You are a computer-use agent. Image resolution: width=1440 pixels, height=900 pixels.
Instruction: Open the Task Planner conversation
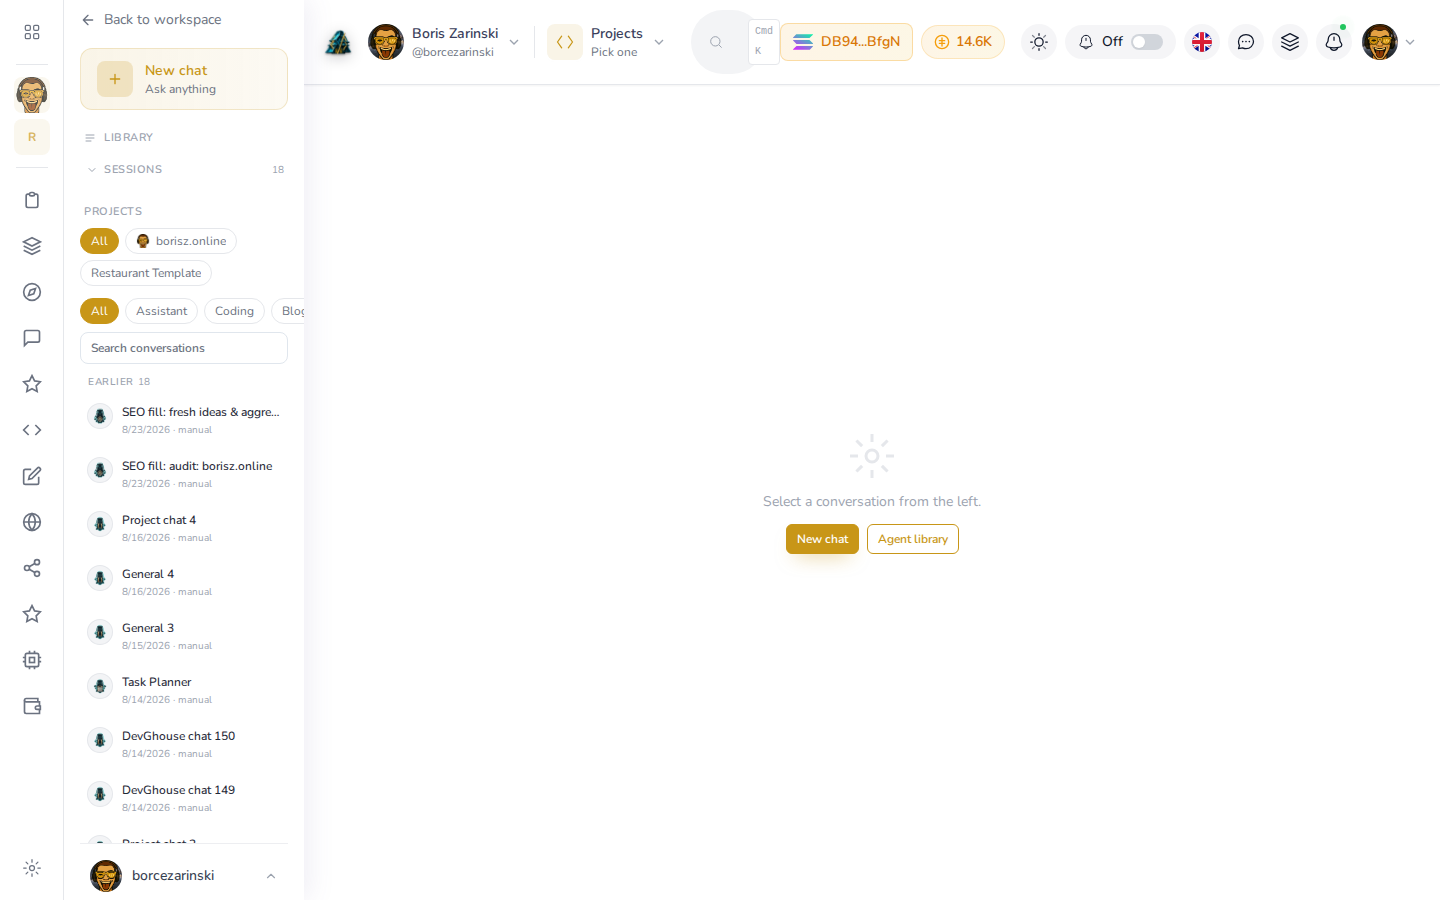click(184, 690)
